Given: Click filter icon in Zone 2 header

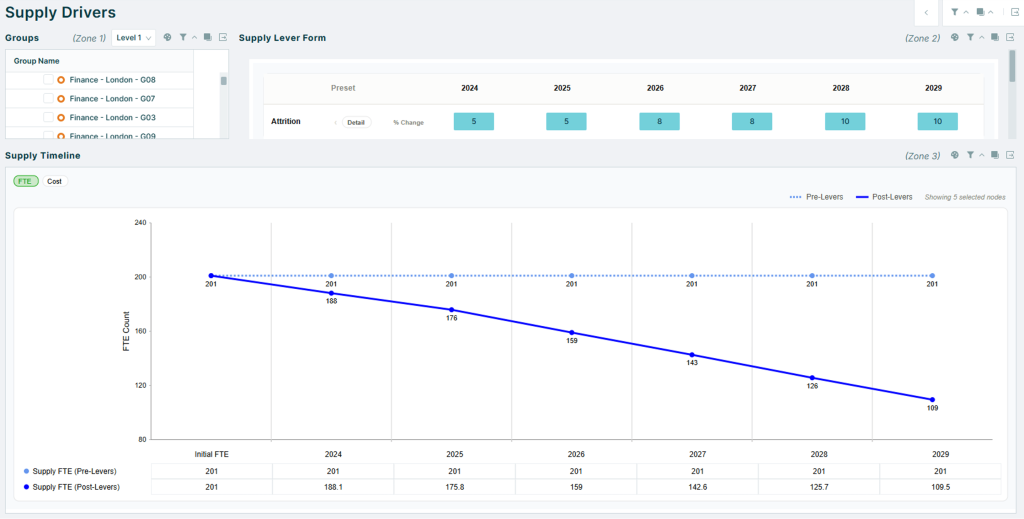Looking at the screenshot, I should 970,38.
